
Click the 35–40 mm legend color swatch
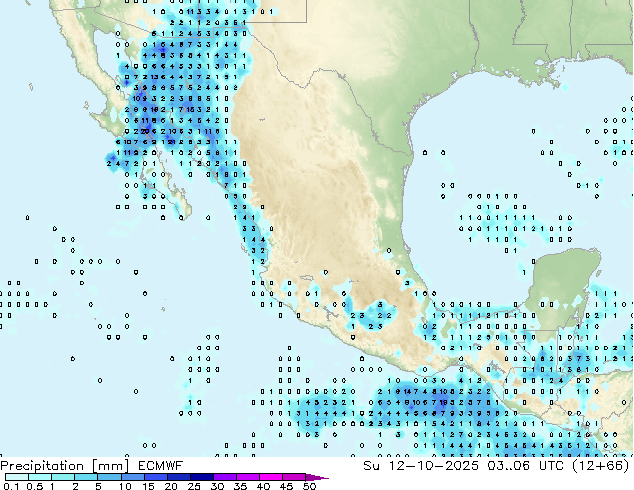pyautogui.click(x=248, y=477)
